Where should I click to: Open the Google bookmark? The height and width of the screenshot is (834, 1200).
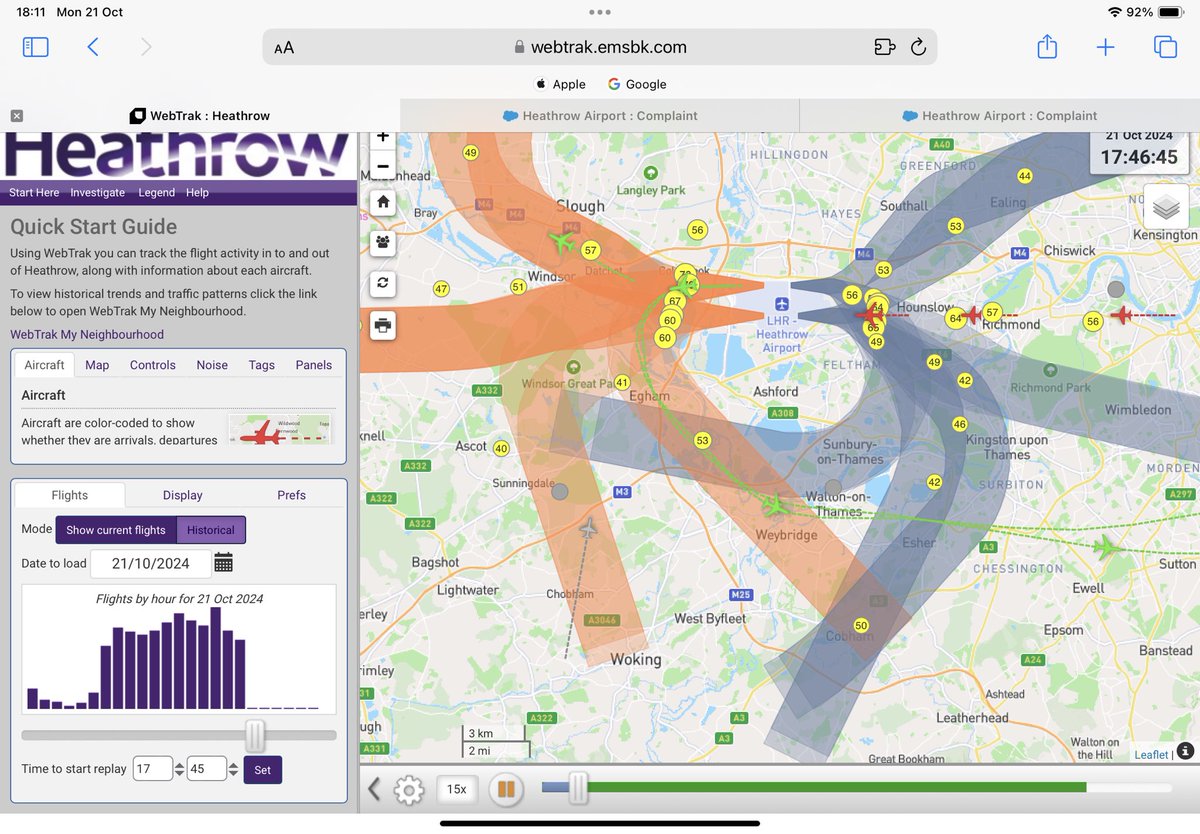pyautogui.click(x=637, y=85)
